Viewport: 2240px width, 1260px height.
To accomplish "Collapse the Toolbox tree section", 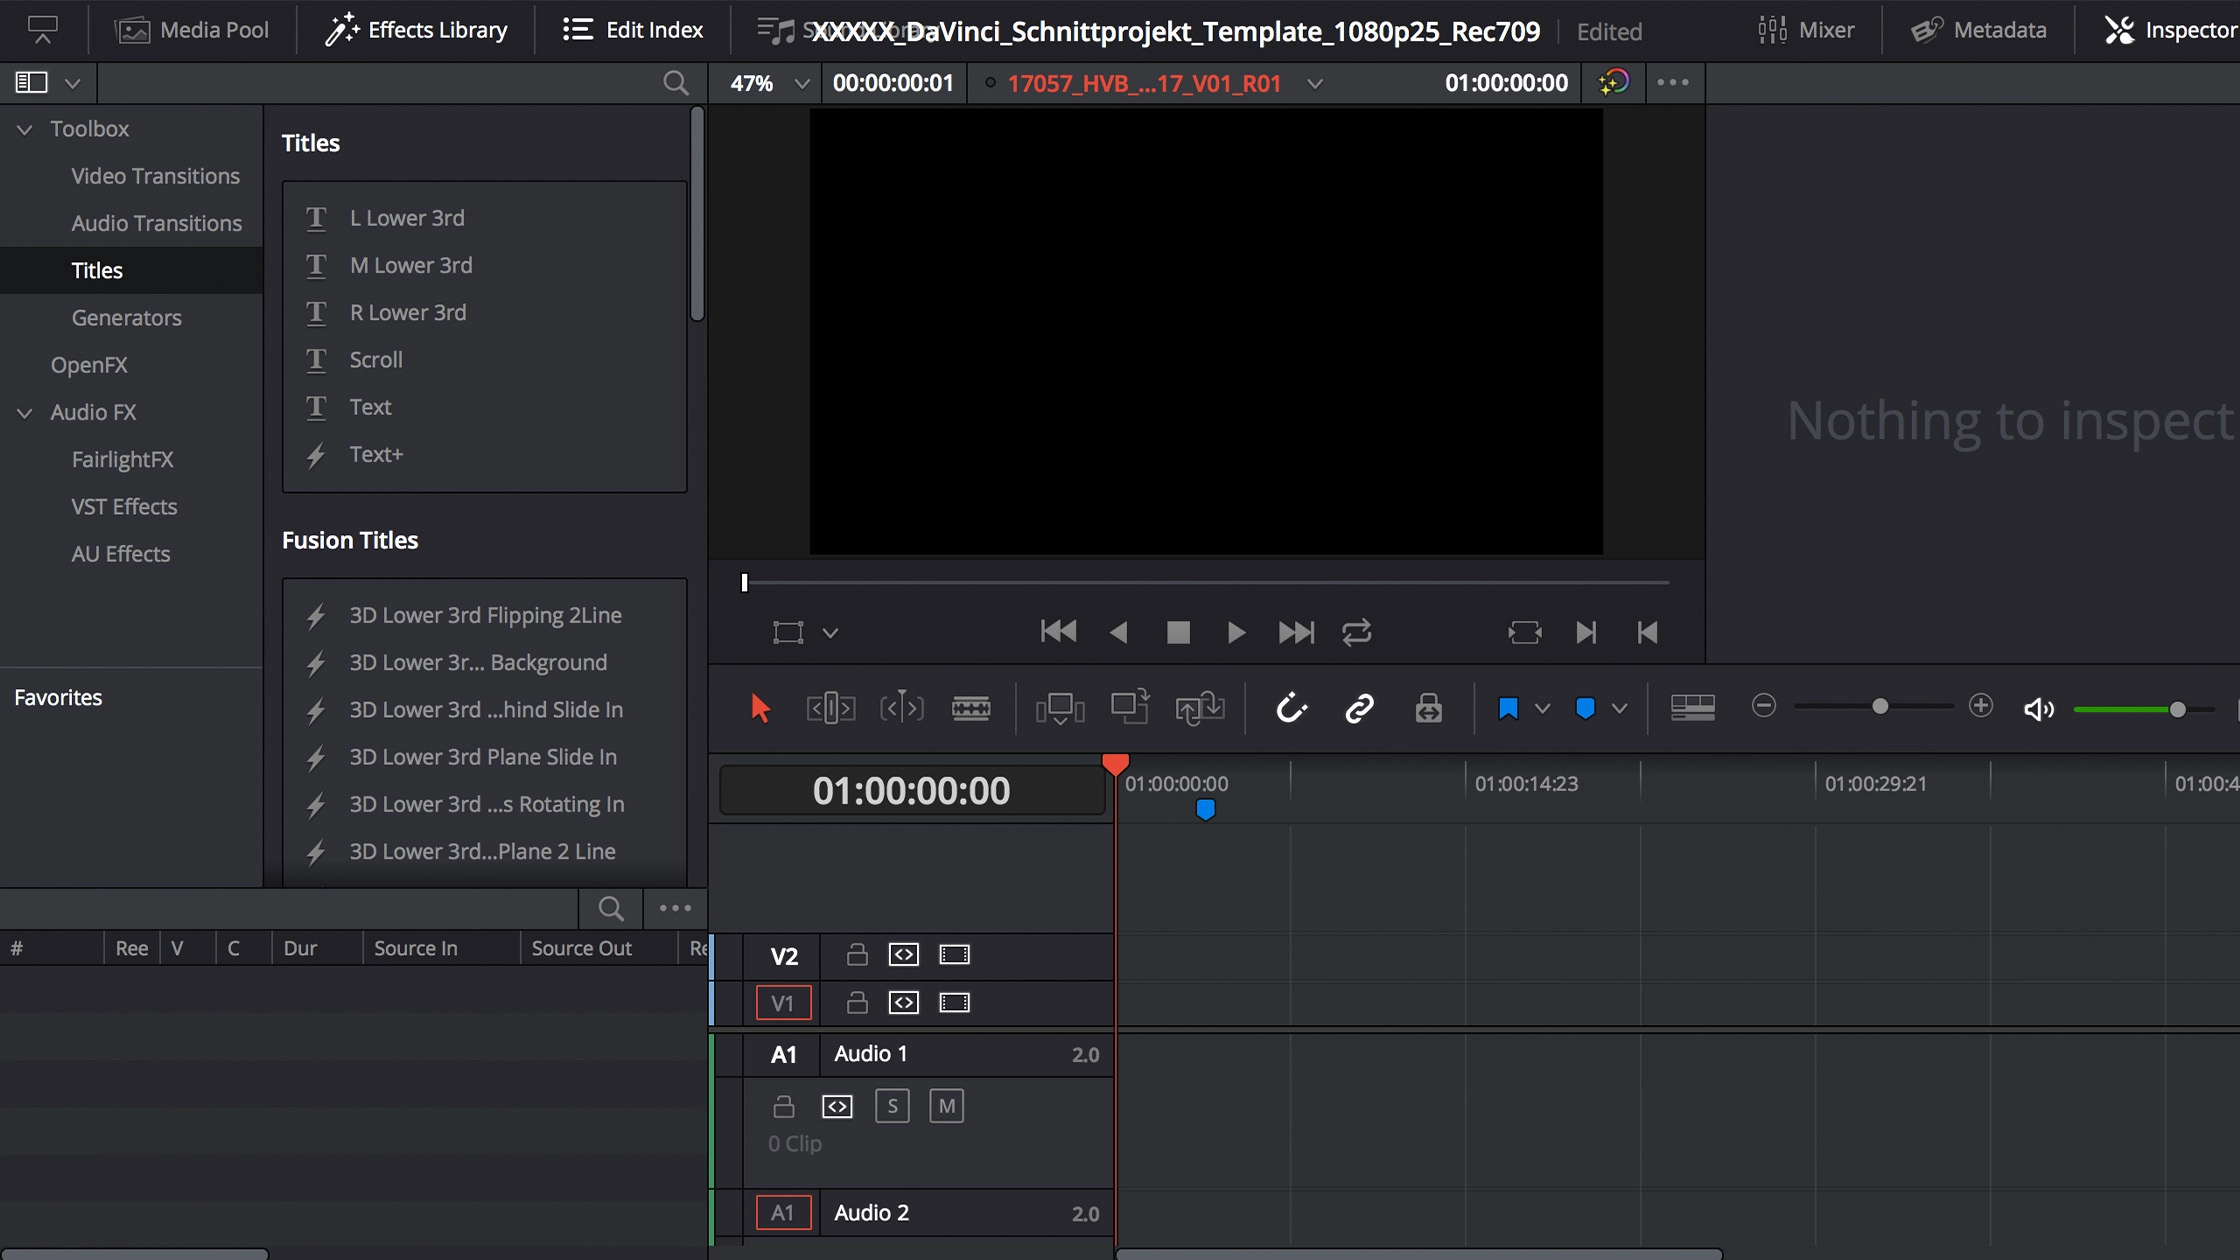I will (24, 129).
